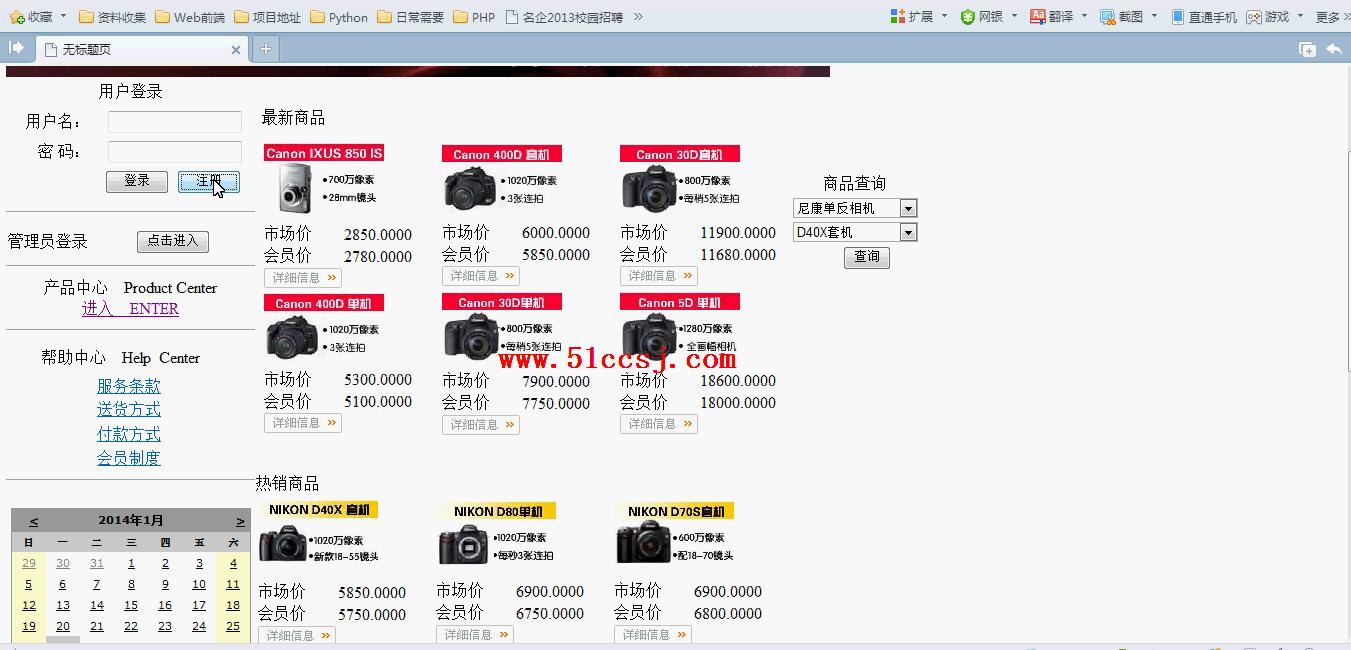
Task: Open the D40X套机 model dropdown
Action: 855,232
